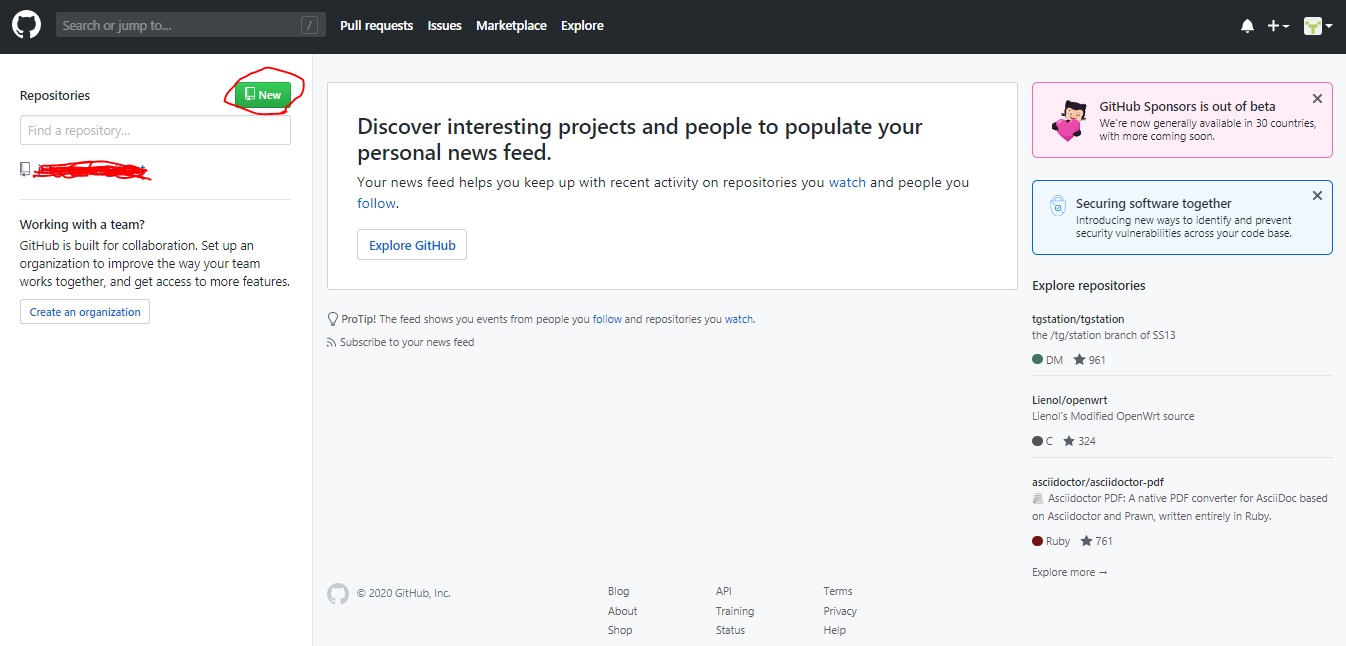This screenshot has width=1346, height=646.
Task: Click the Explore repositories heading
Action: pos(1089,285)
